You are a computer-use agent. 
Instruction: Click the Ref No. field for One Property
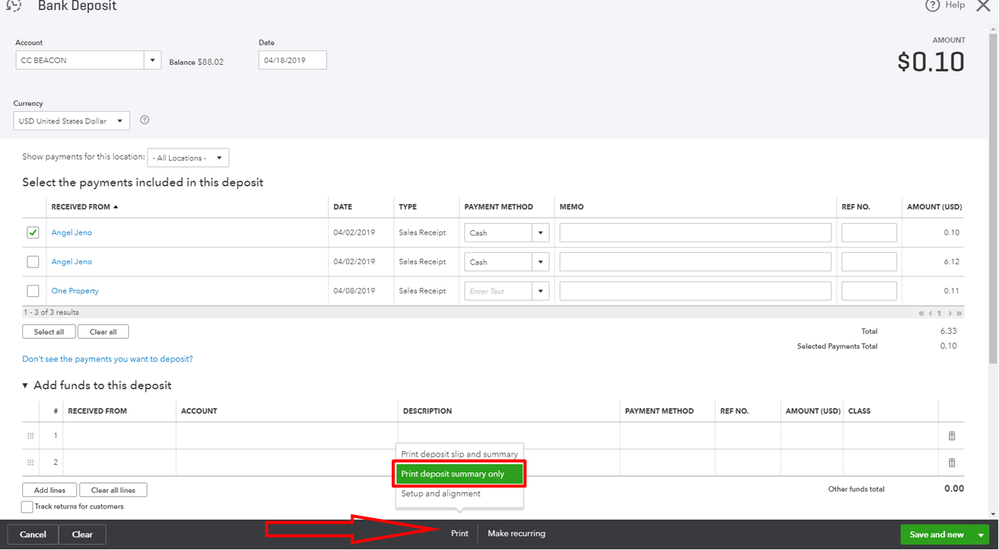pos(869,291)
